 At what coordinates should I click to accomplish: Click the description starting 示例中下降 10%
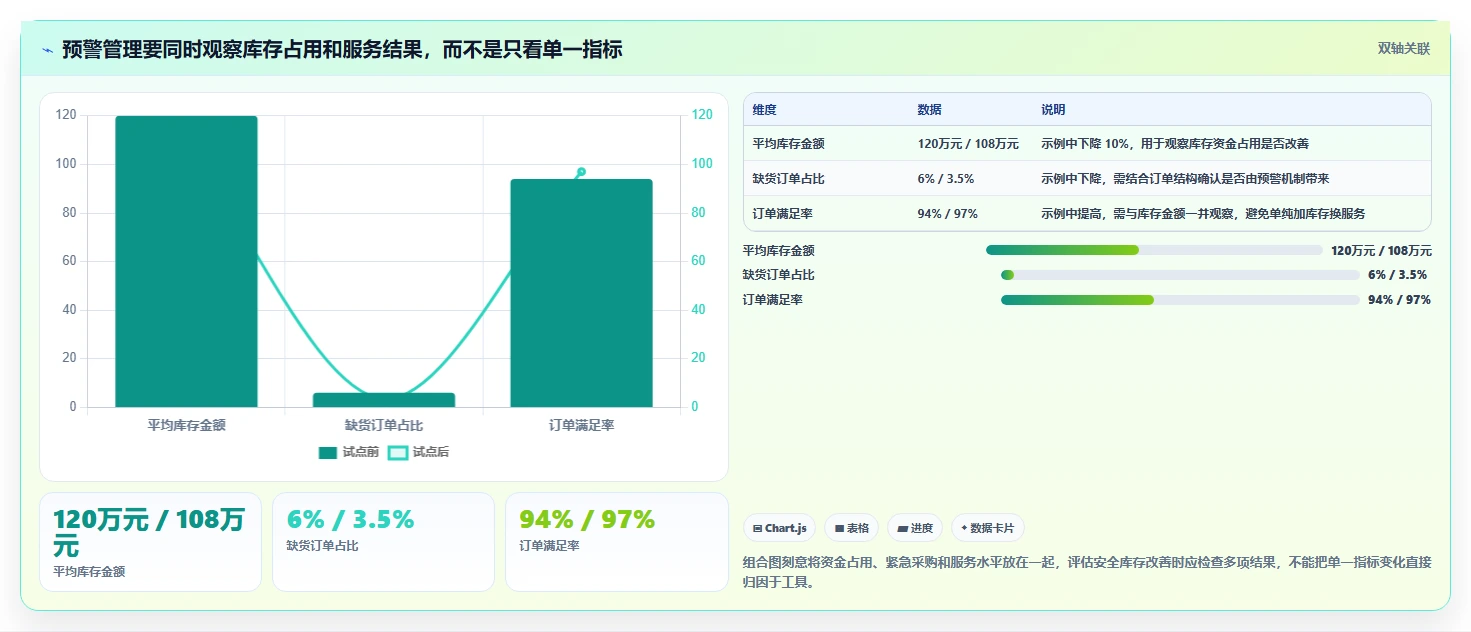pos(1175,144)
